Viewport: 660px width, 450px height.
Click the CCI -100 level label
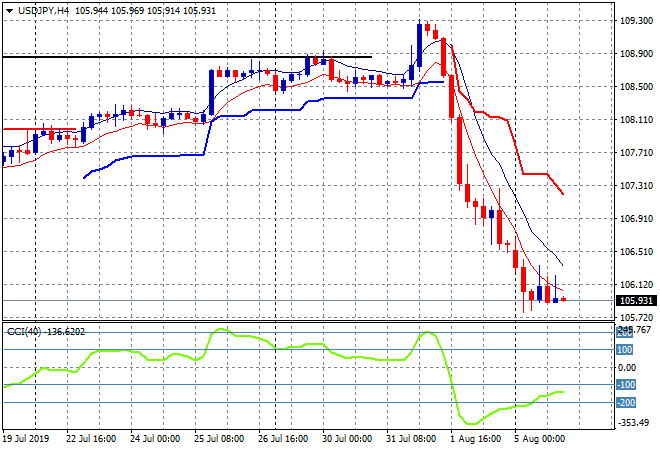tap(626, 385)
